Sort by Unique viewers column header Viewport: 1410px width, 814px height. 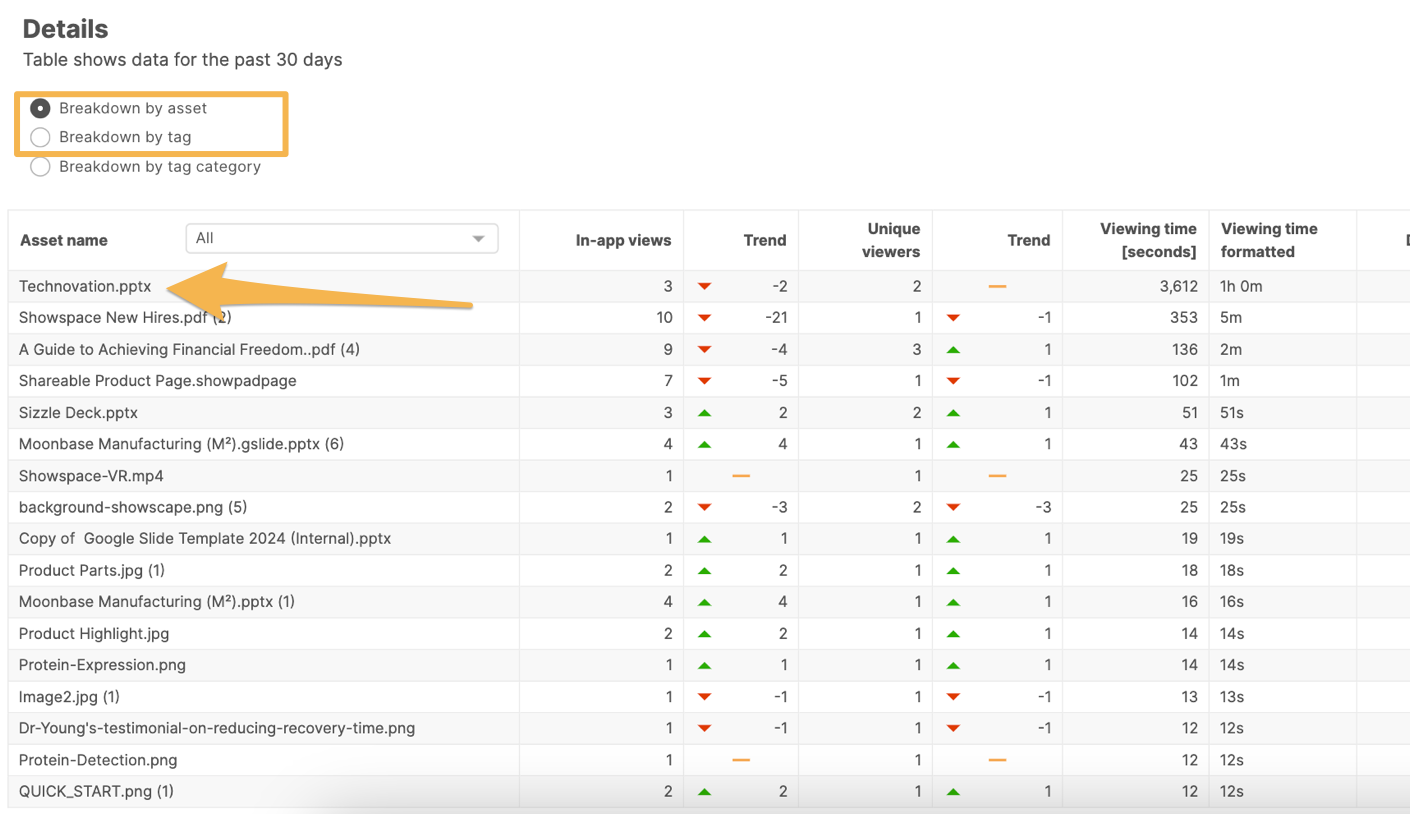click(x=890, y=240)
